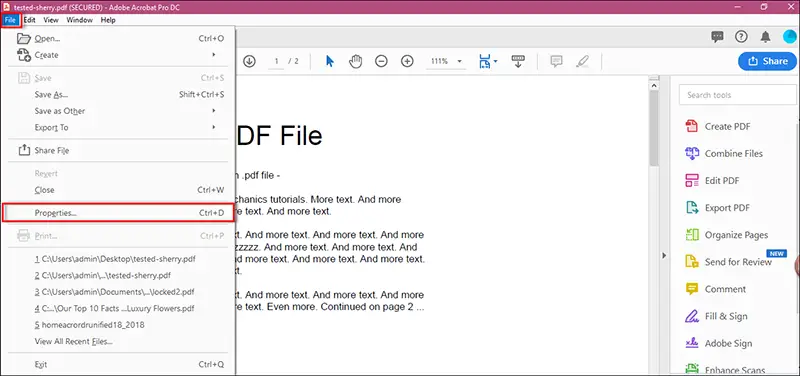Click the Zoom In plus icon
This screenshot has width=800, height=376.
[x=407, y=61]
